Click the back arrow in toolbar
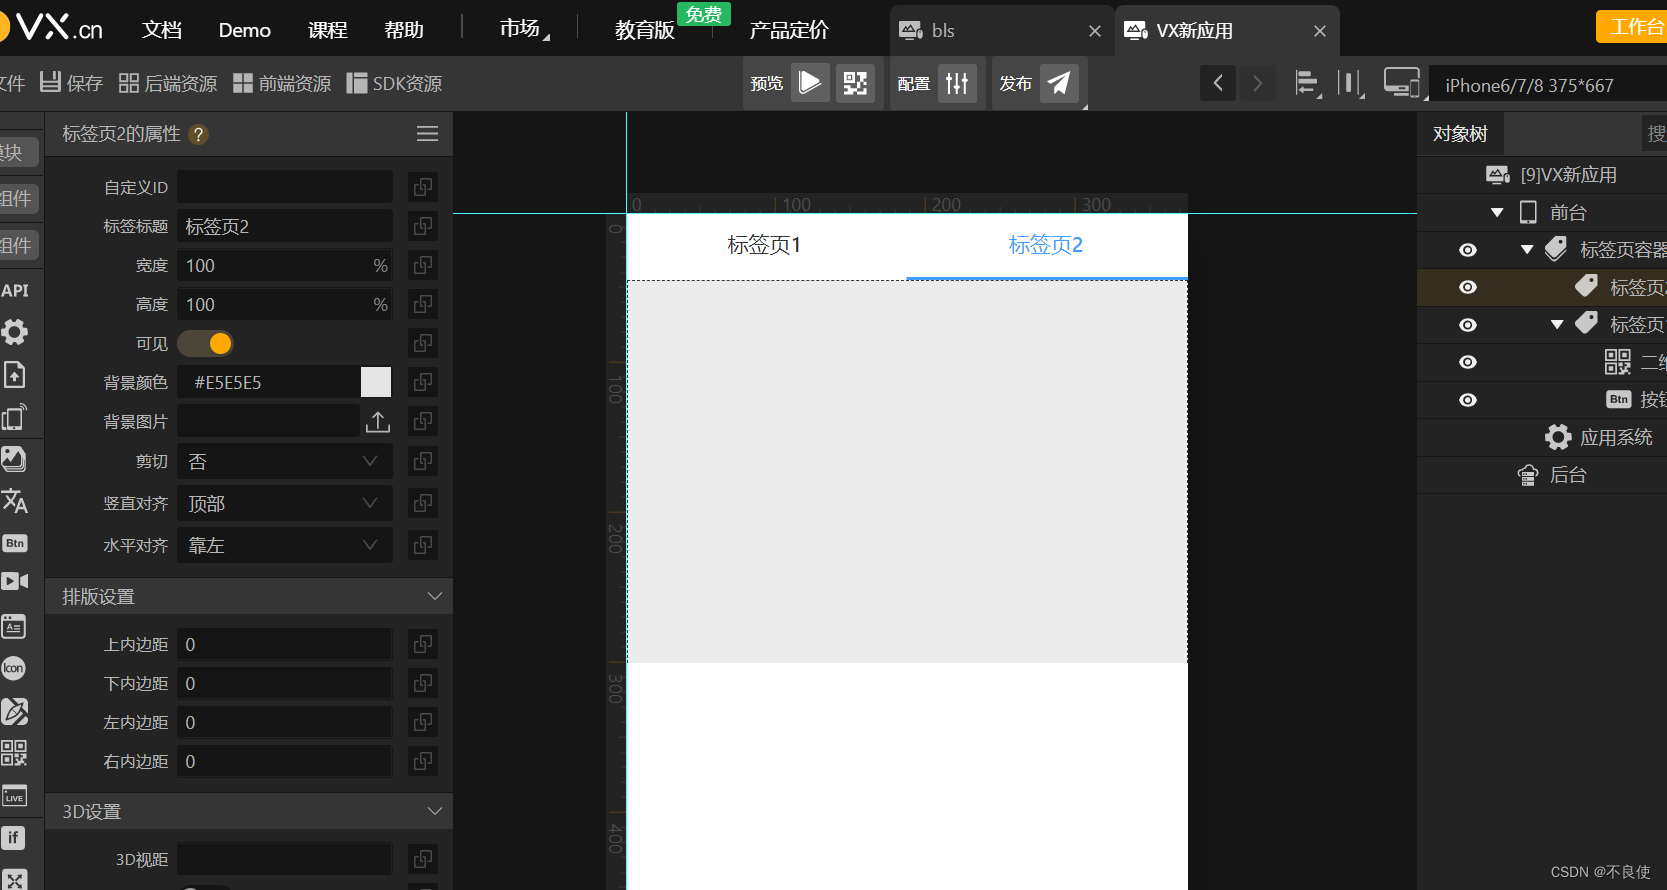 [1218, 83]
